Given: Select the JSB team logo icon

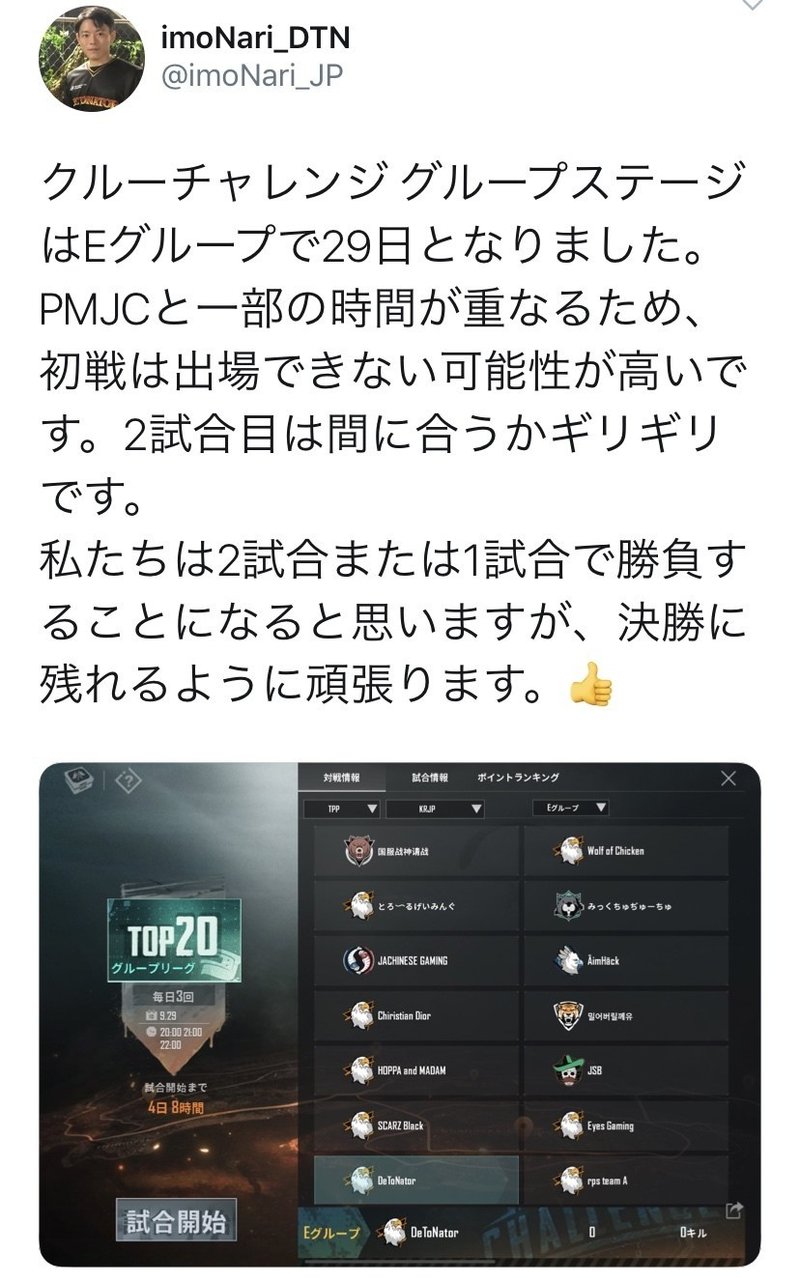Looking at the screenshot, I should click(567, 1071).
